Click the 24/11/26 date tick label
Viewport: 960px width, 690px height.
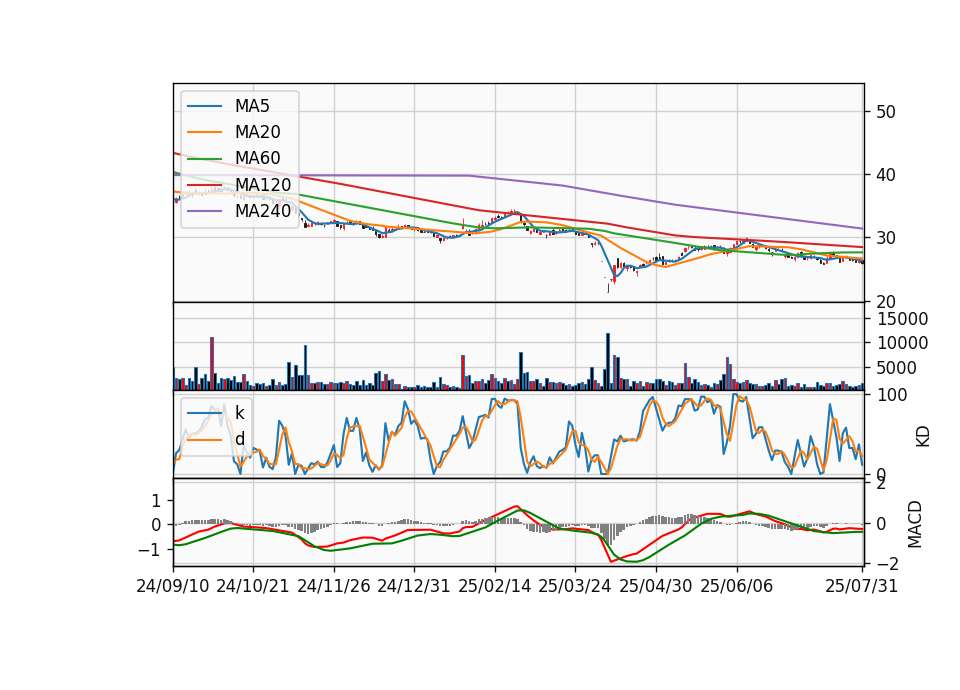(x=334, y=586)
